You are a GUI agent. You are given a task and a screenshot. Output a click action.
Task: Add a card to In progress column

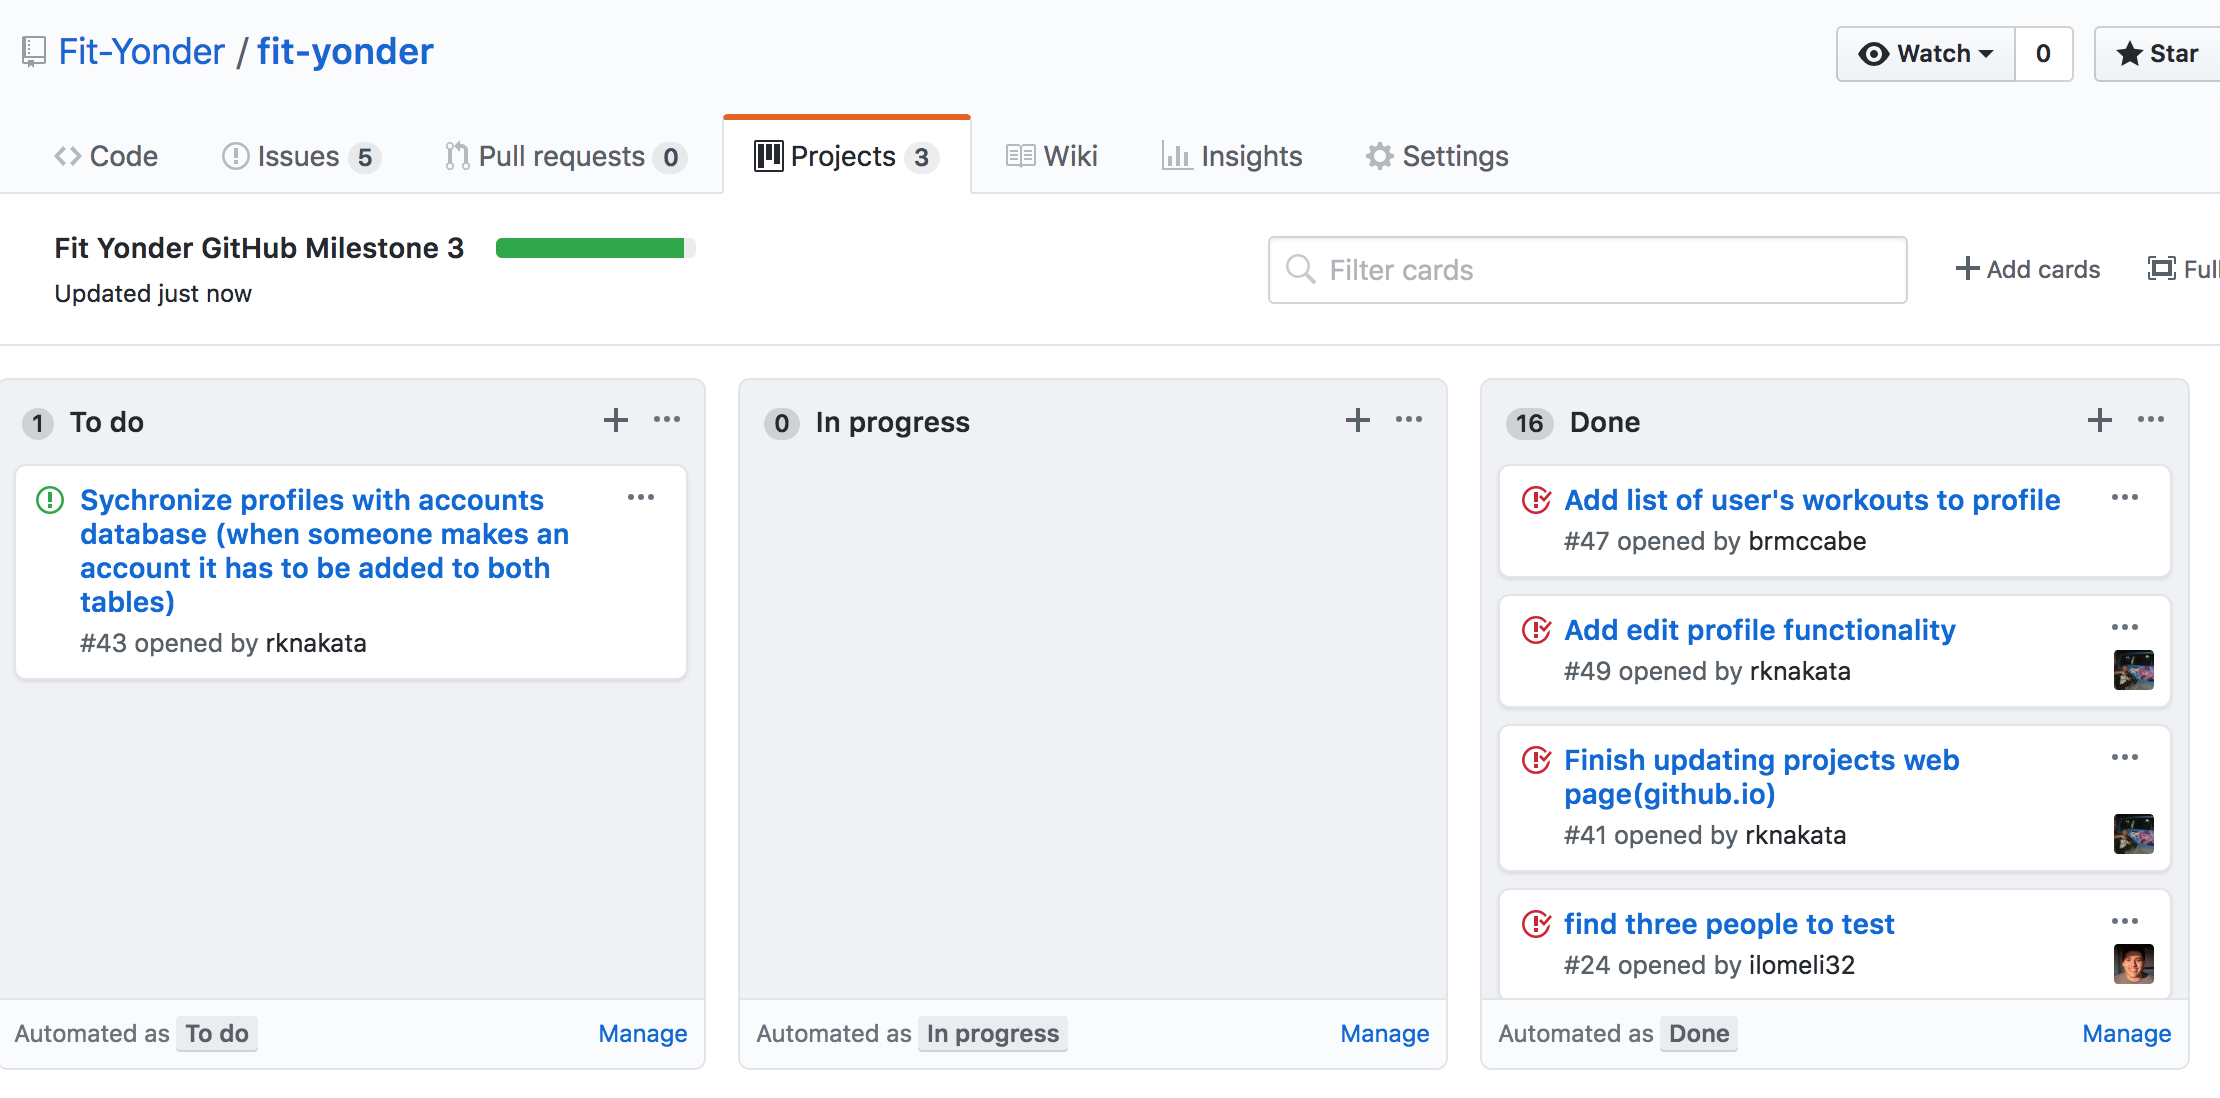(1358, 420)
